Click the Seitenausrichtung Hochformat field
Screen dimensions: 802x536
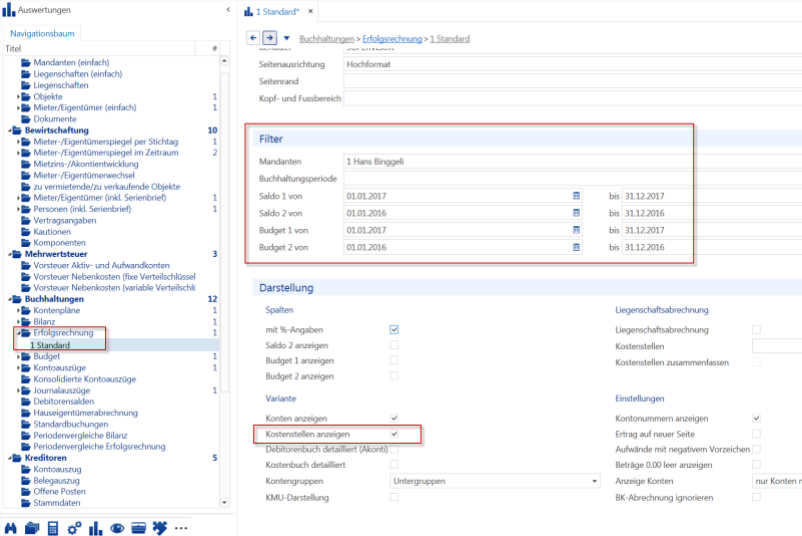point(572,64)
